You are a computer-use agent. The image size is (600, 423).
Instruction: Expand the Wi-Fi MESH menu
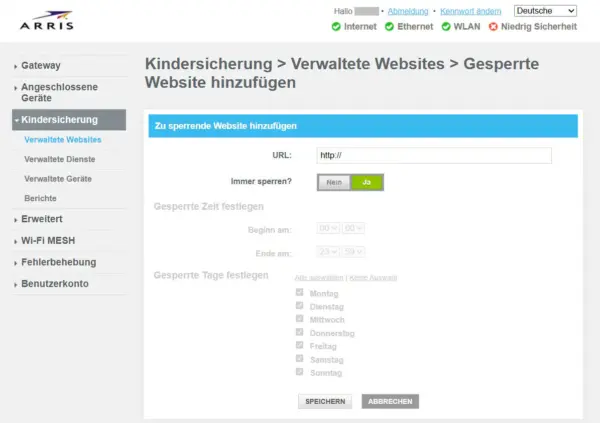[x=48, y=241]
